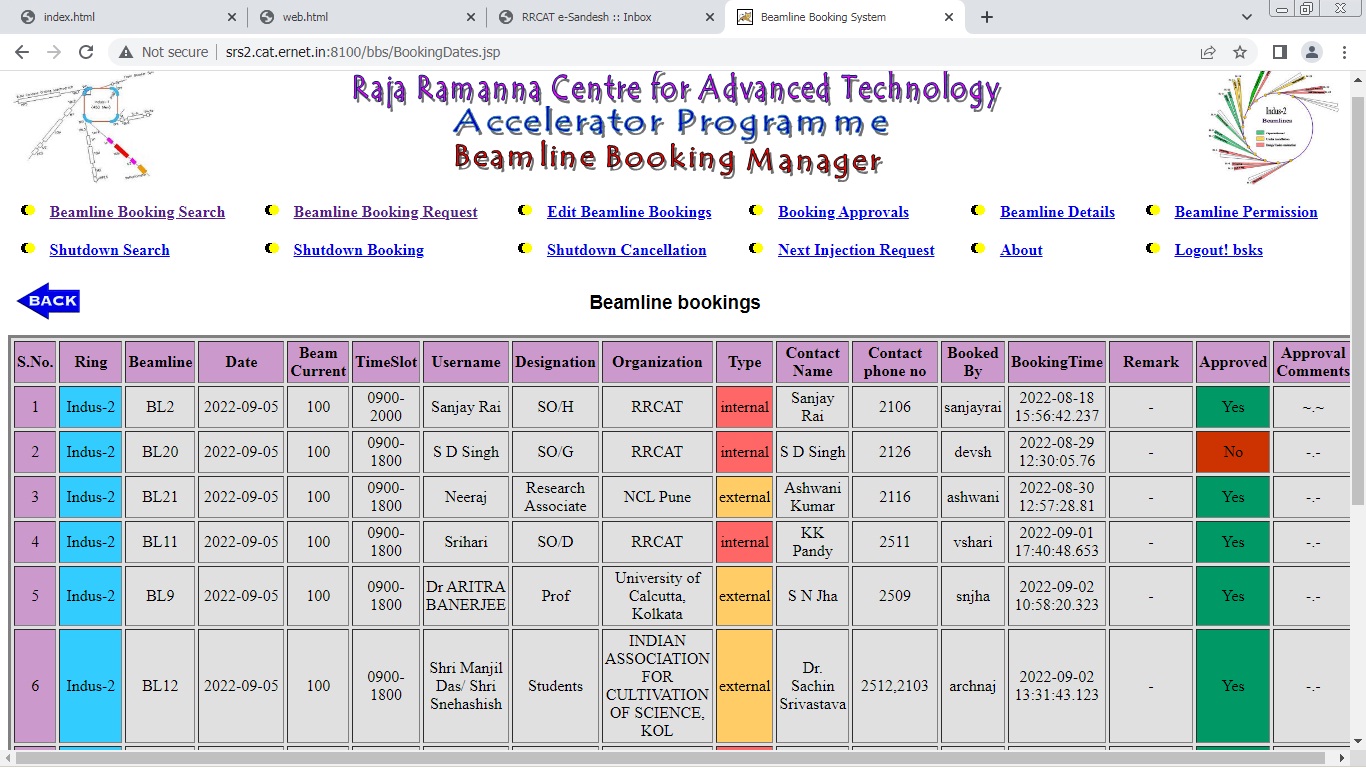Click the contact phone '2512,2103' cell

point(895,686)
